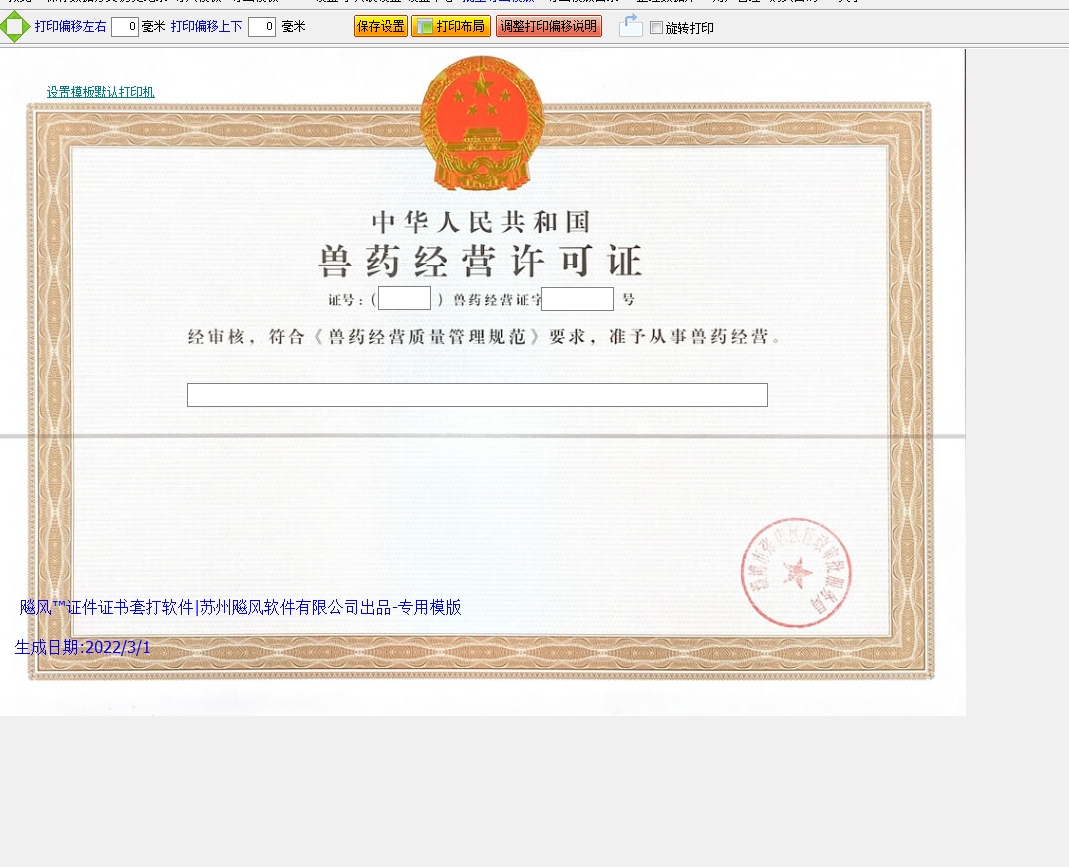Open the 调整打印偏移说明 instructions
The image size is (1069, 867).
tap(548, 27)
